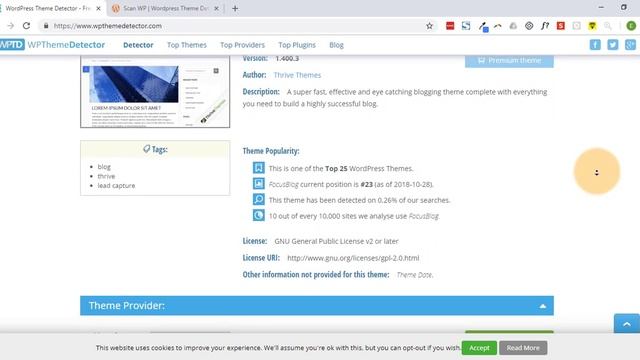Select the WordPress Theme Detector tab
This screenshot has height=360, width=640.
[x=48, y=8]
